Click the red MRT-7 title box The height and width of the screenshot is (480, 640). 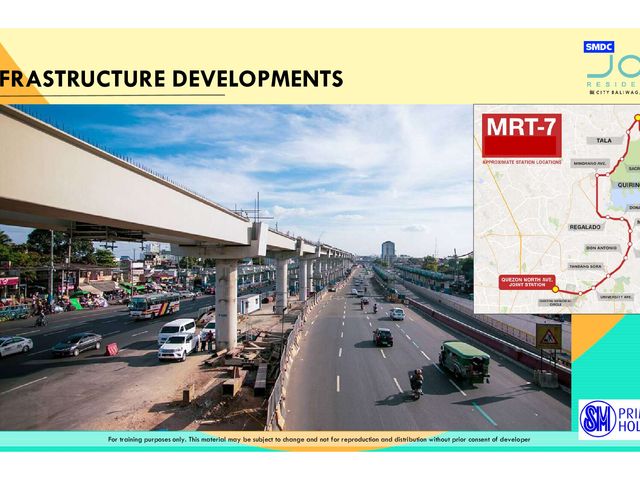click(522, 135)
